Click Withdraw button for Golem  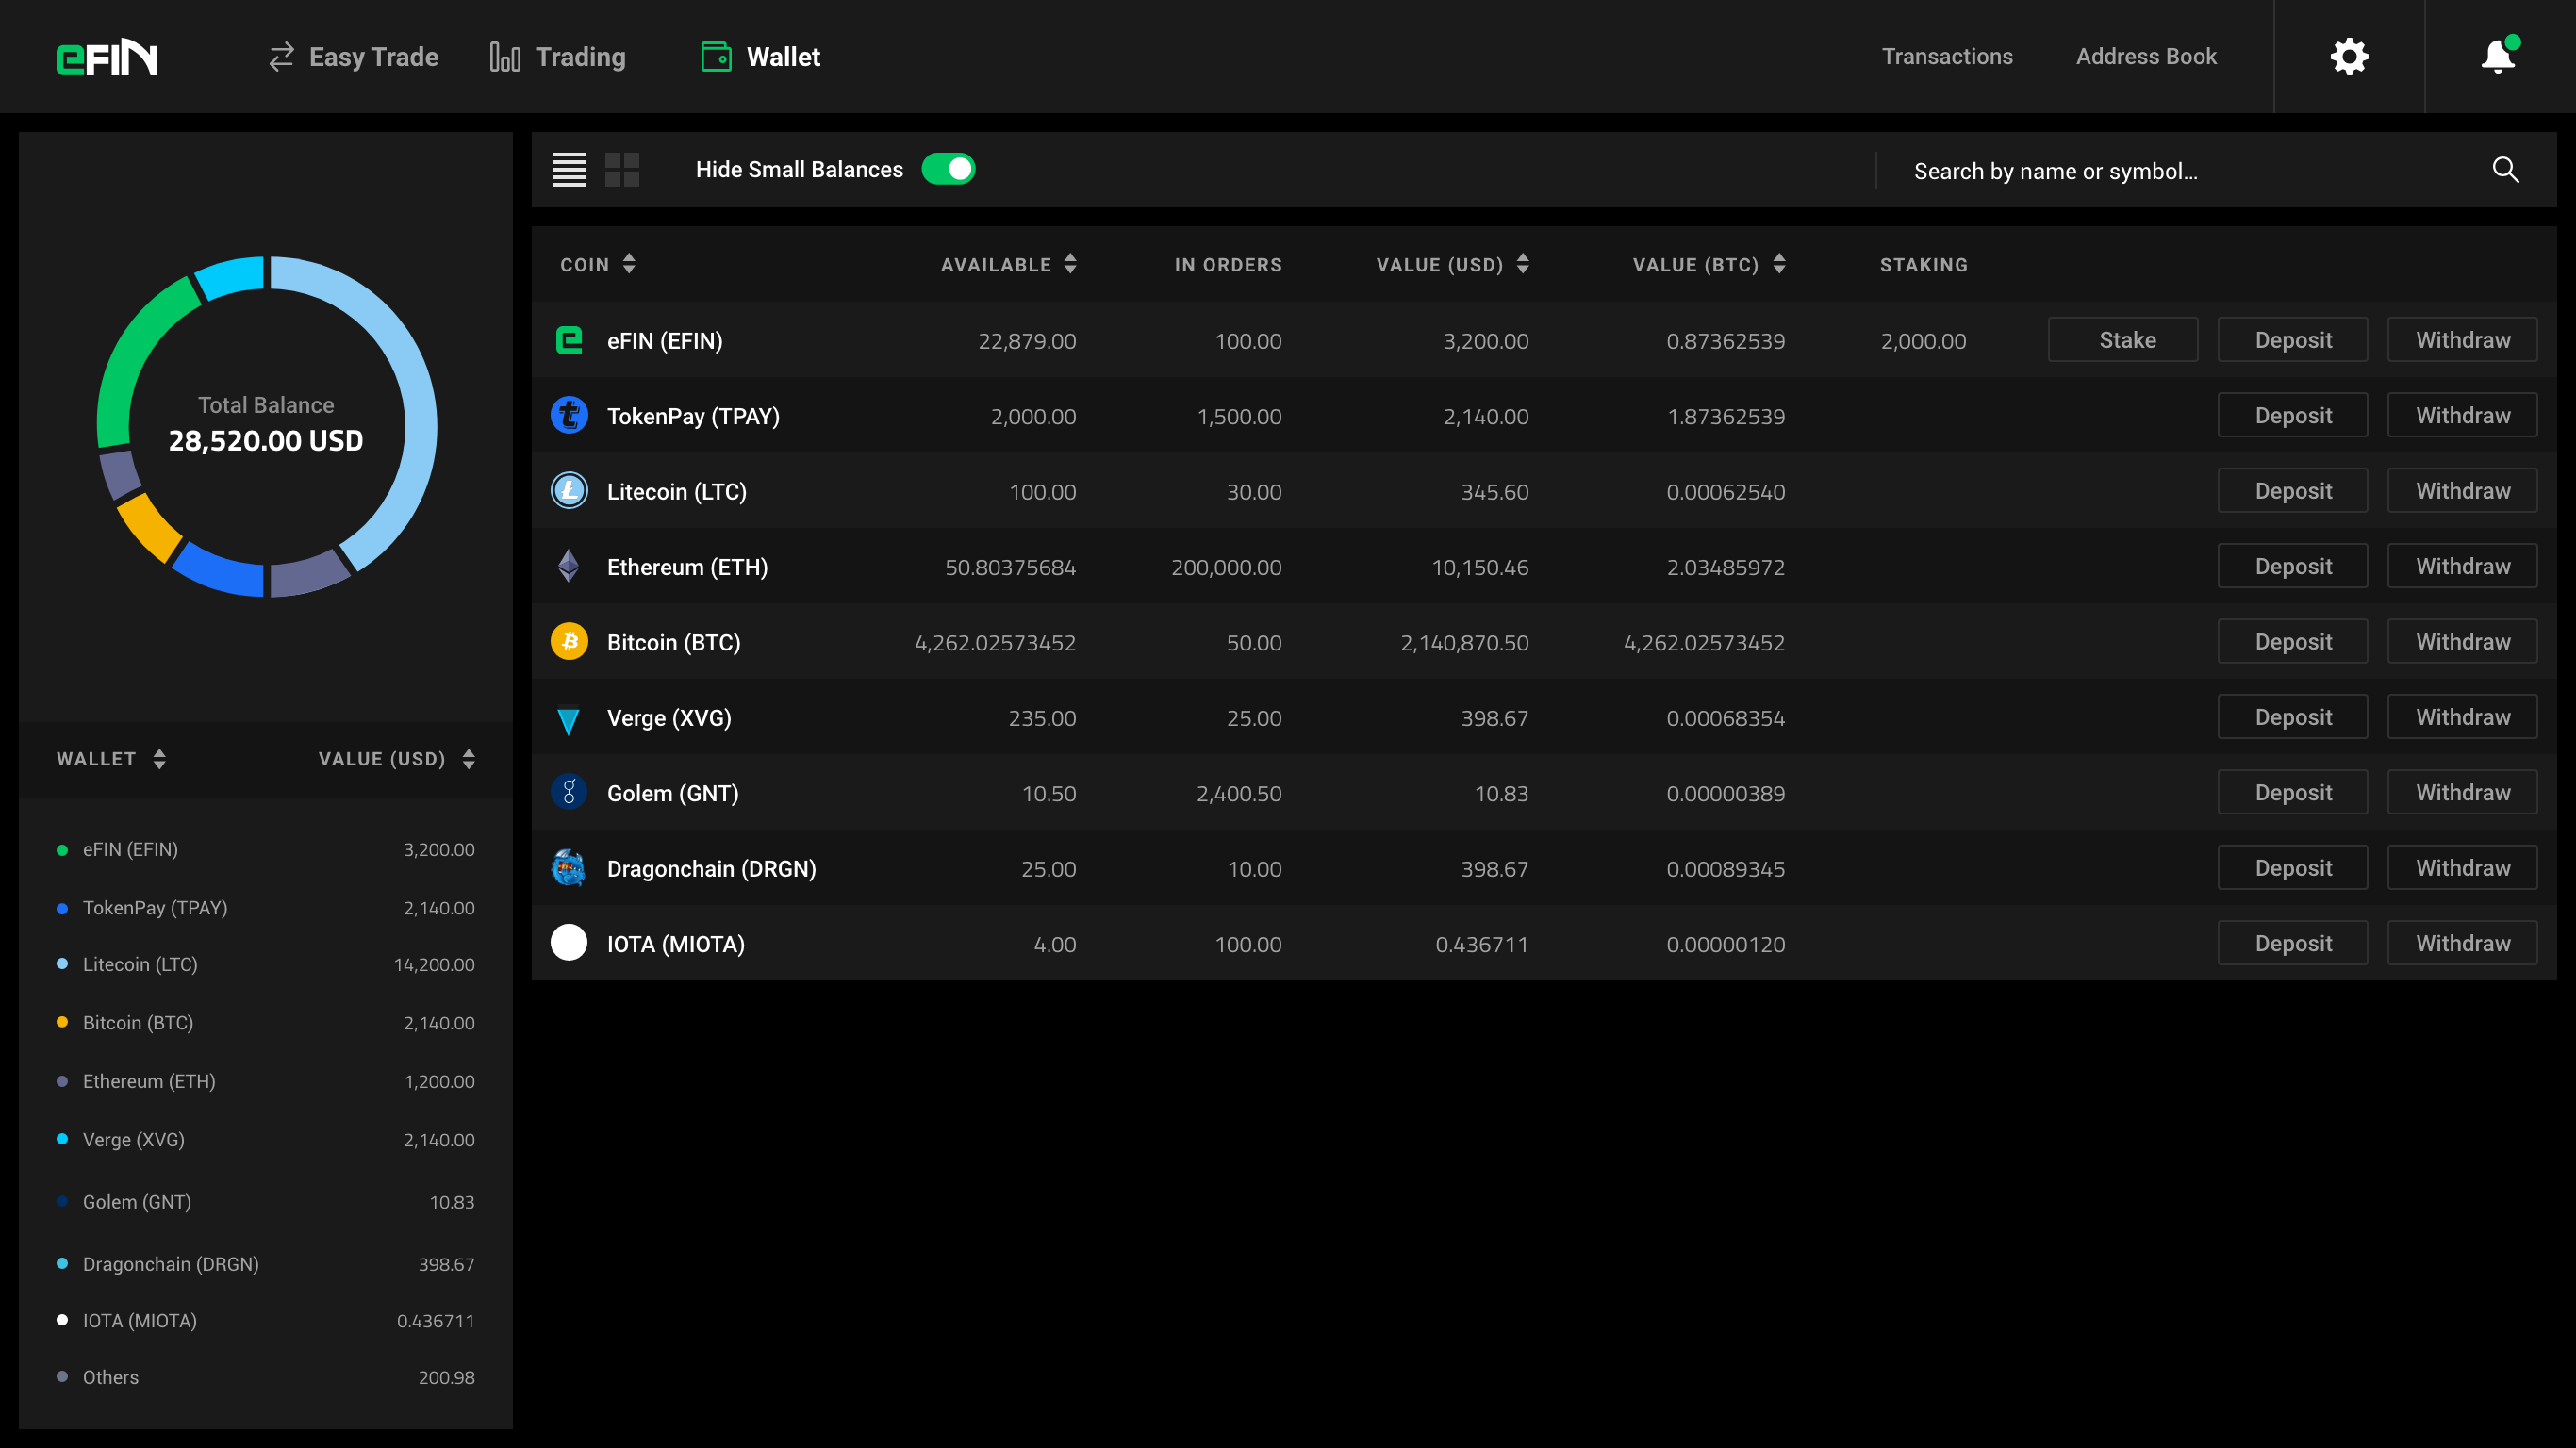coord(2462,793)
